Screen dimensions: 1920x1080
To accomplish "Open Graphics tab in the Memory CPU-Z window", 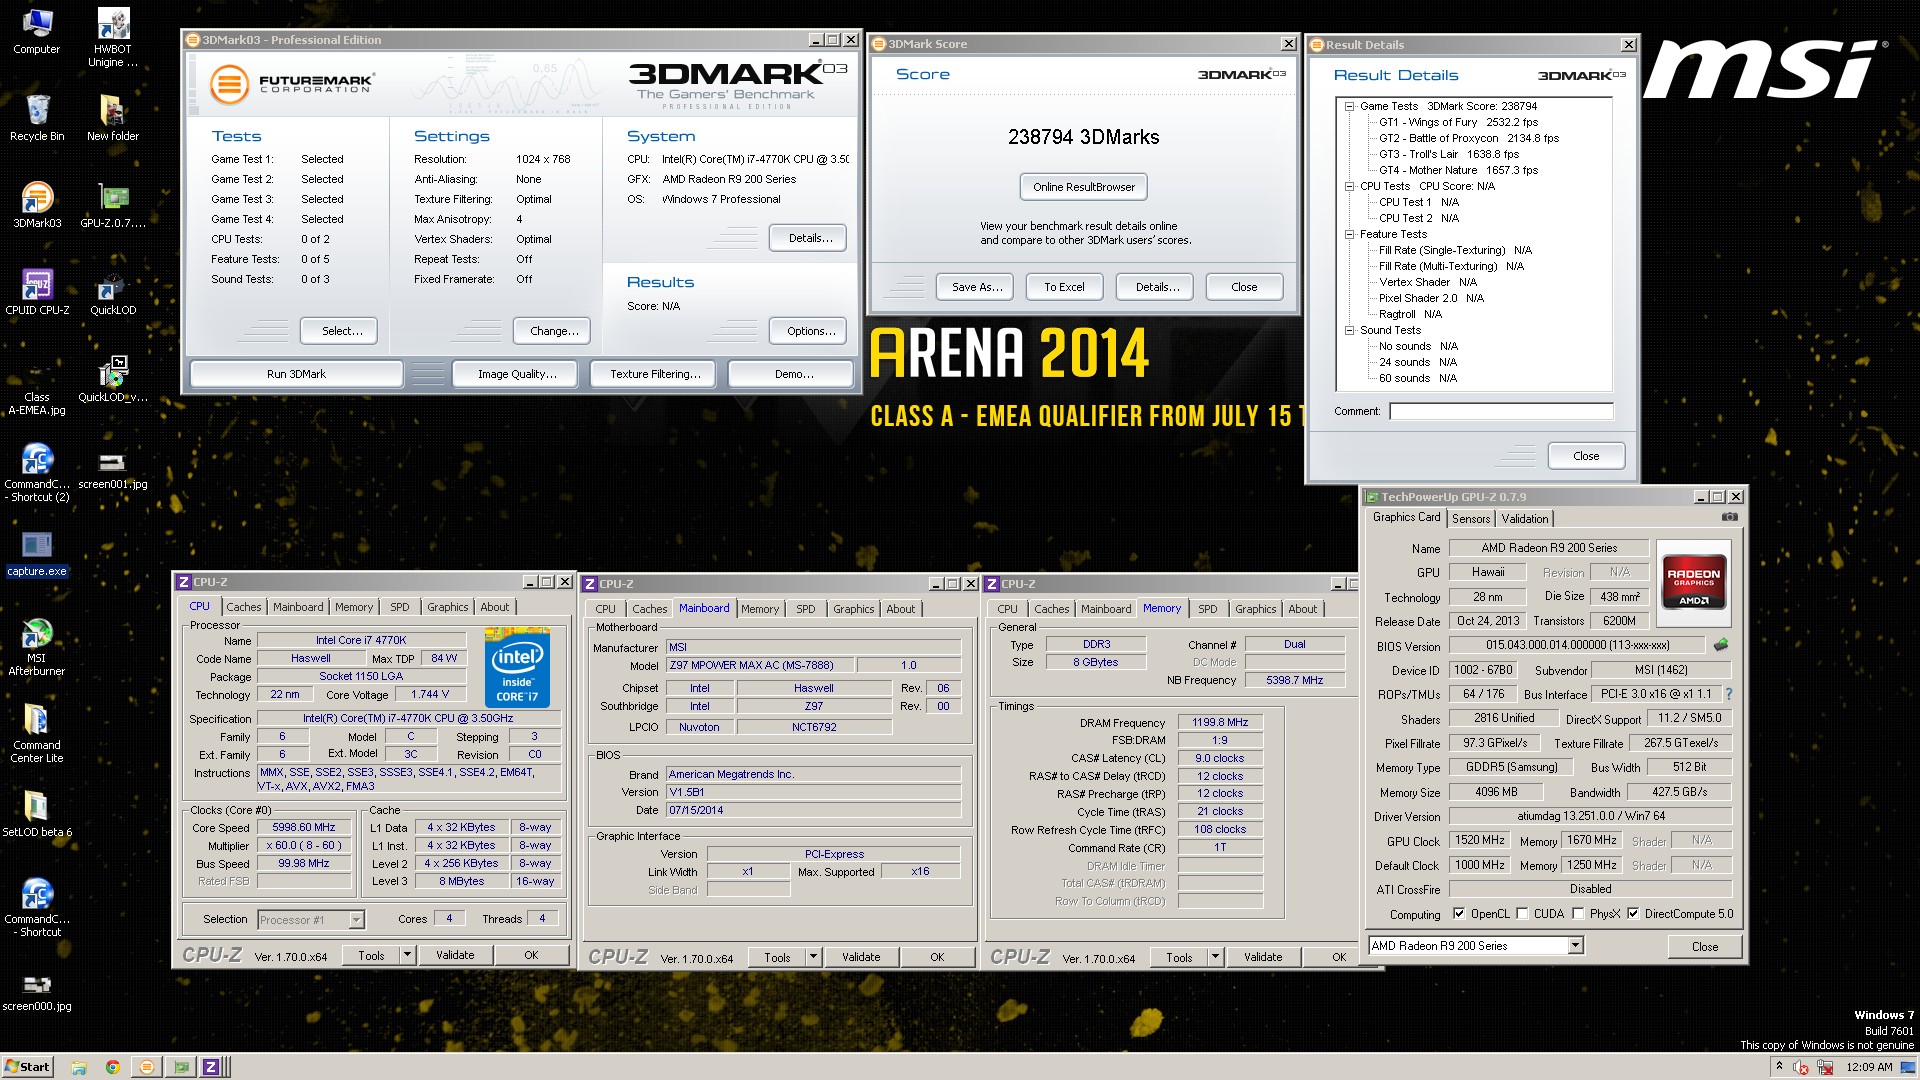I will click(1255, 609).
